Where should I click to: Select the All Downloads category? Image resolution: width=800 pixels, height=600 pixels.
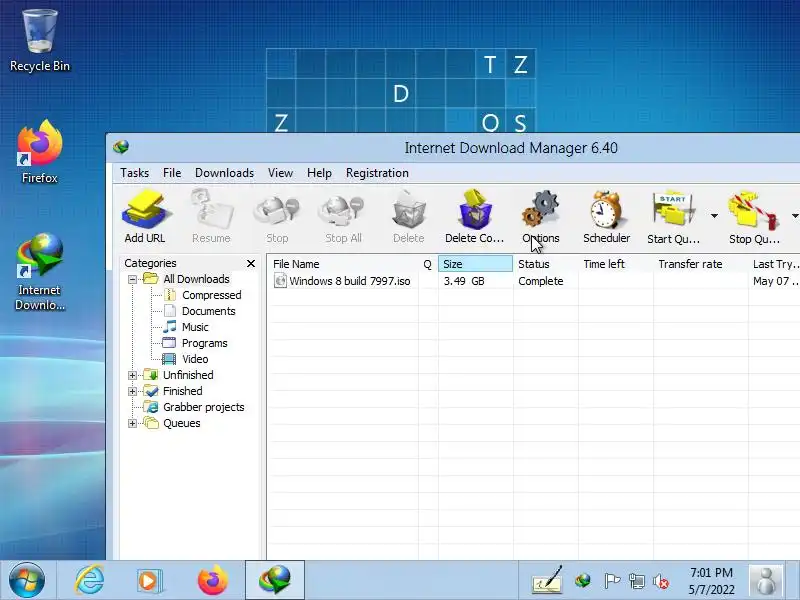(196, 279)
